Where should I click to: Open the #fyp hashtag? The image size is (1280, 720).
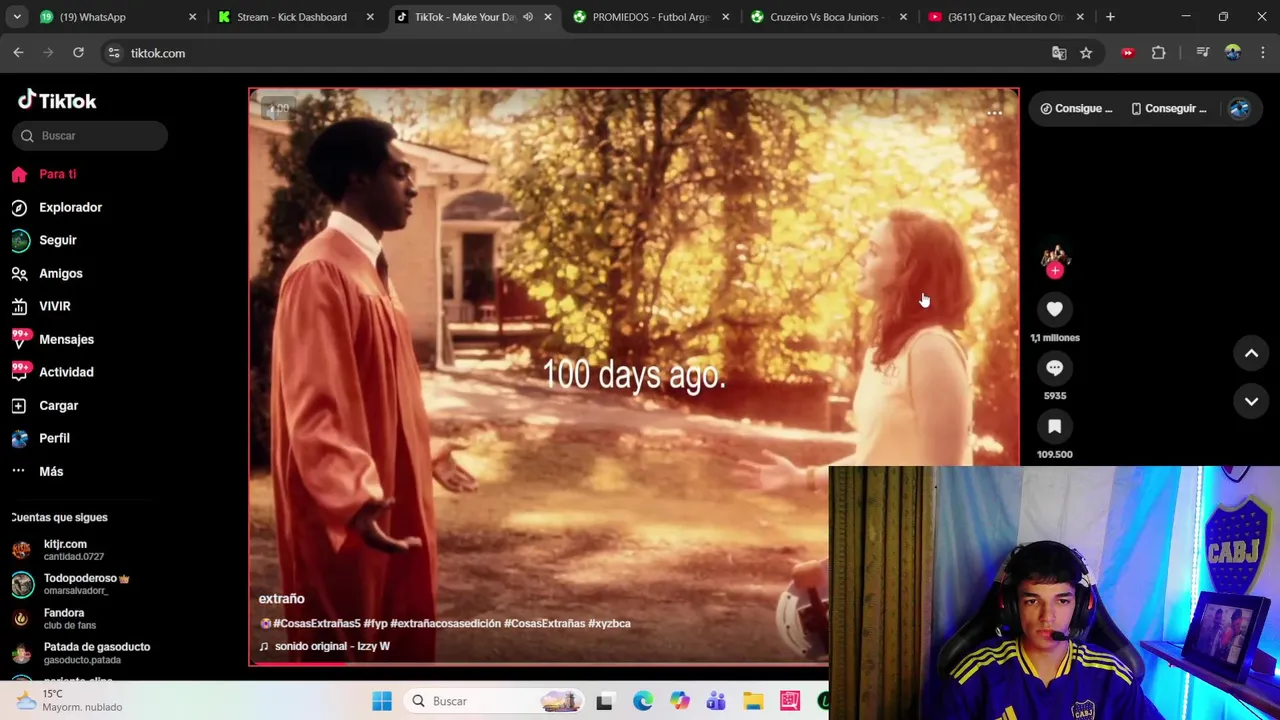375,623
